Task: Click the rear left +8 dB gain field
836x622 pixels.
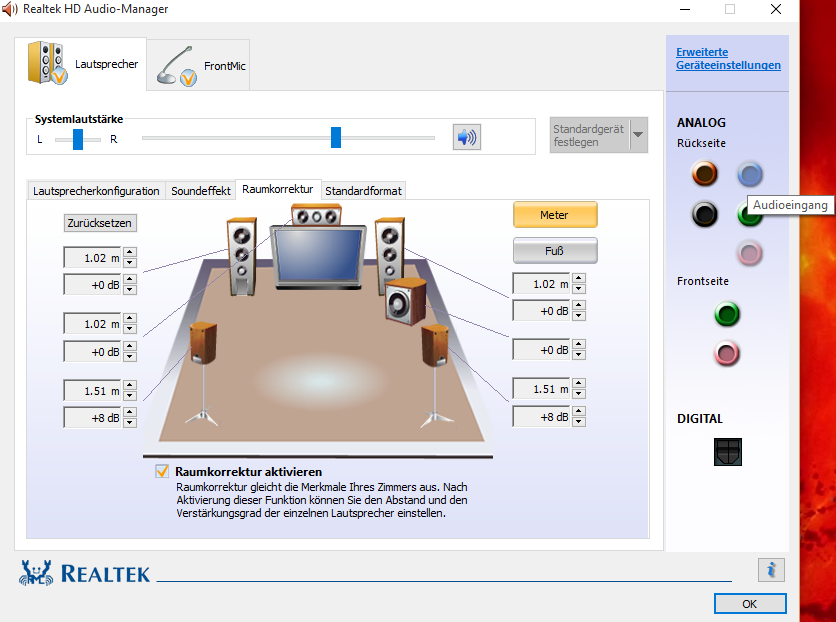Action: pyautogui.click(x=93, y=417)
